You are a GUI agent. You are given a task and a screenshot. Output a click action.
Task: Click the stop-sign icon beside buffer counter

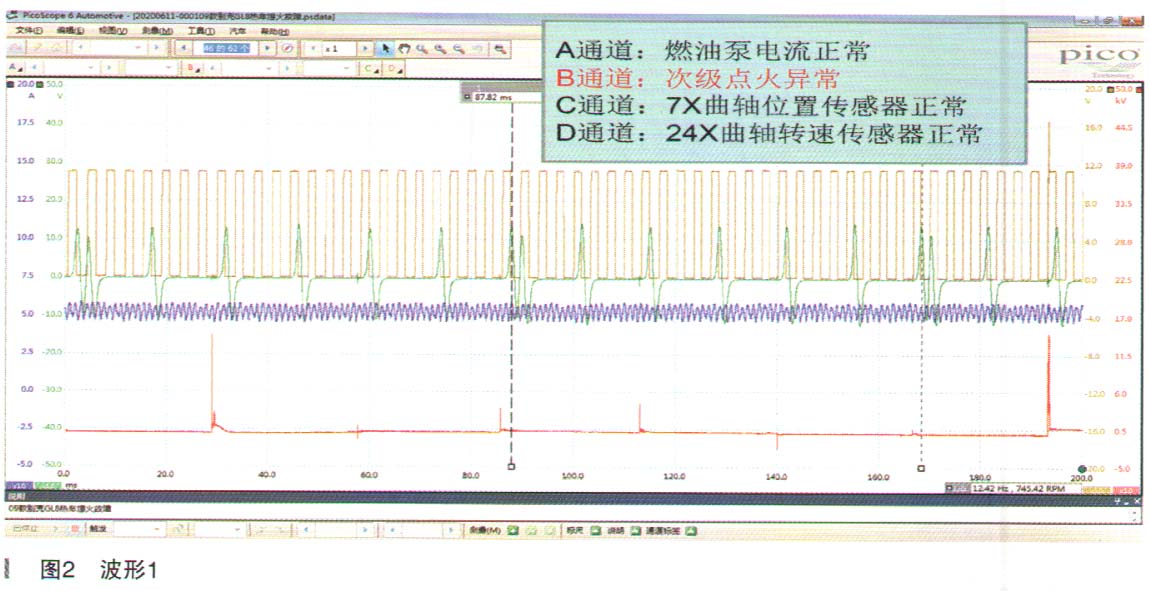pos(287,48)
